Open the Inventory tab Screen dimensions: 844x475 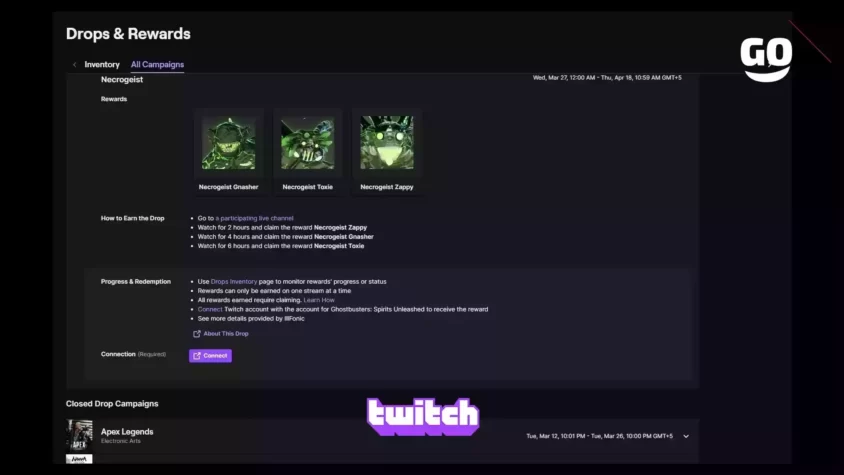click(x=102, y=65)
